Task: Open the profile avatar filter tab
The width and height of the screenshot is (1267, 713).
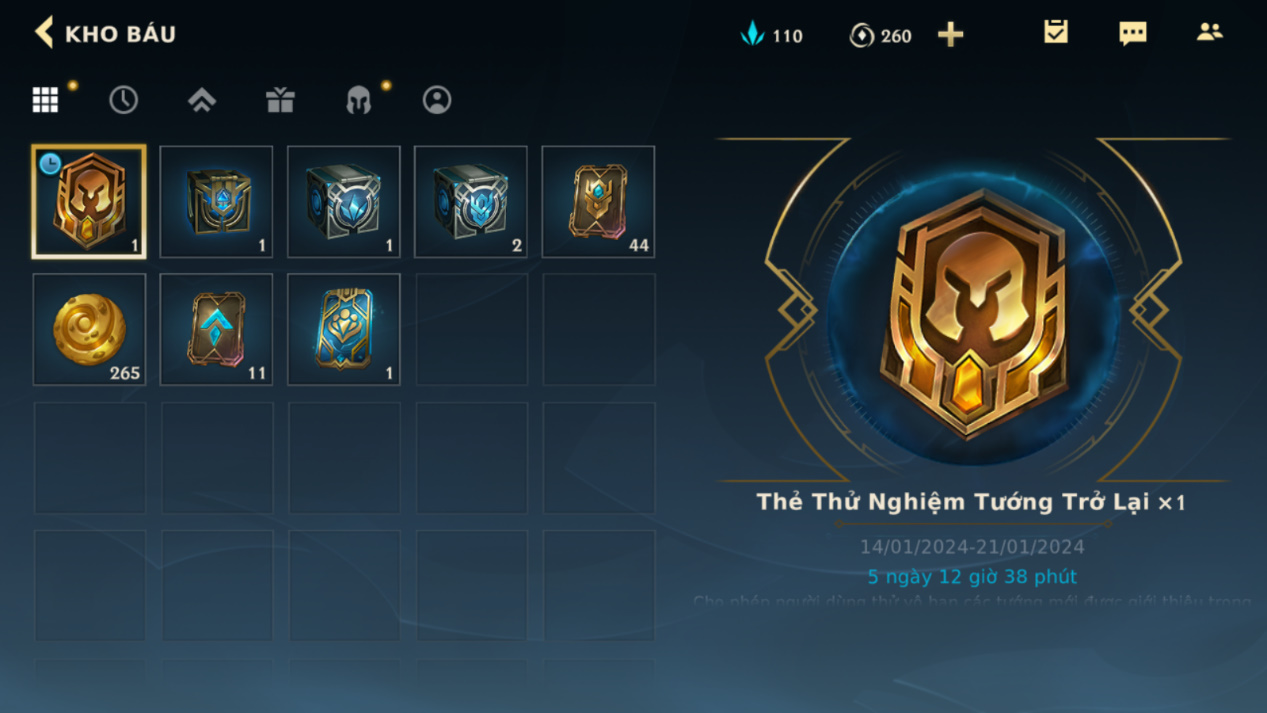Action: (437, 99)
